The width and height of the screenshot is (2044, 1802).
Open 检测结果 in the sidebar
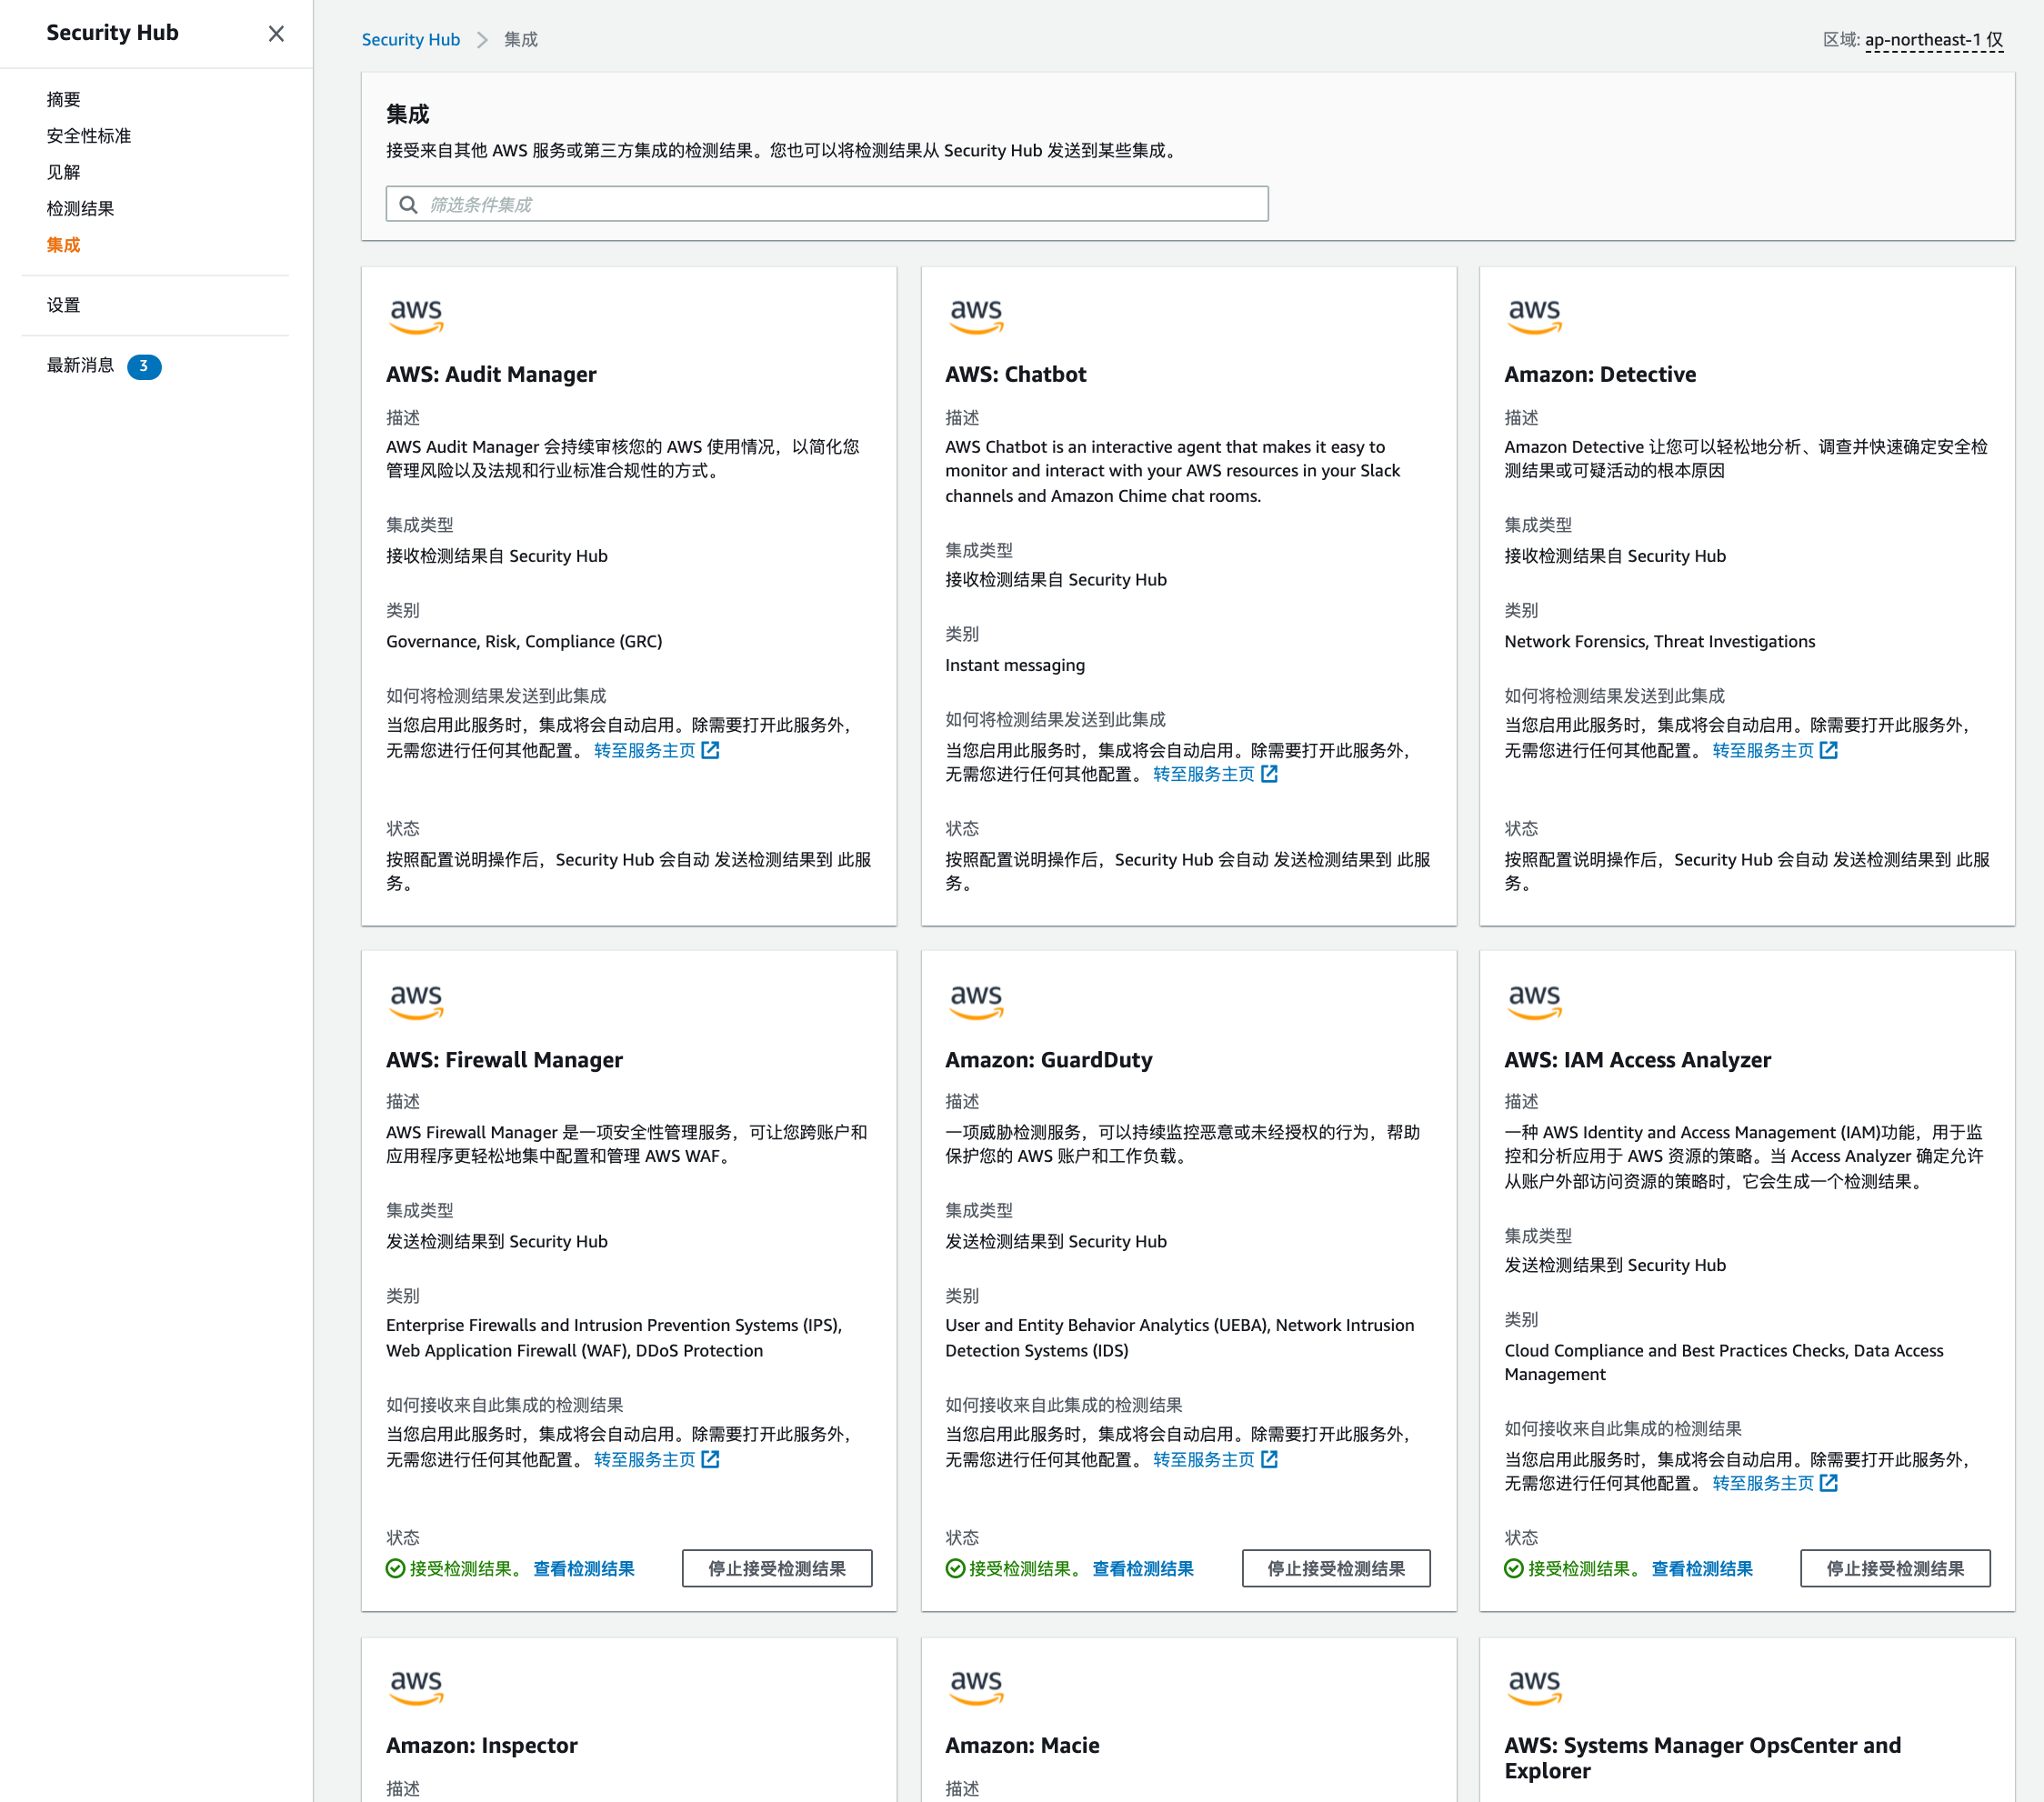(x=80, y=208)
